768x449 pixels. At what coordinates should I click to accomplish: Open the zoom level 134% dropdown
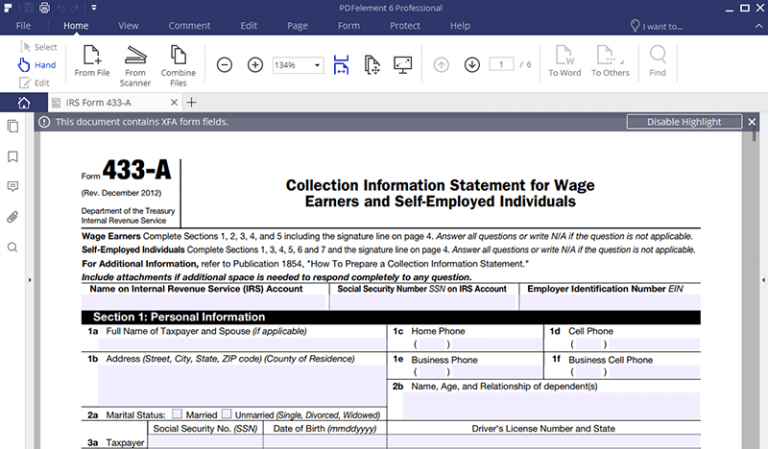[317, 65]
